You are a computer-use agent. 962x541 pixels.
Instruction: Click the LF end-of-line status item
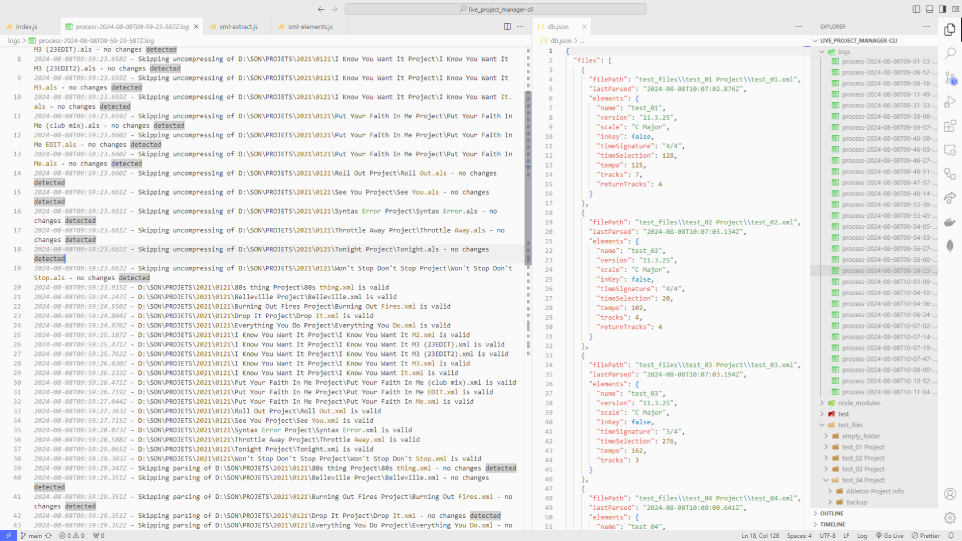[846, 535]
